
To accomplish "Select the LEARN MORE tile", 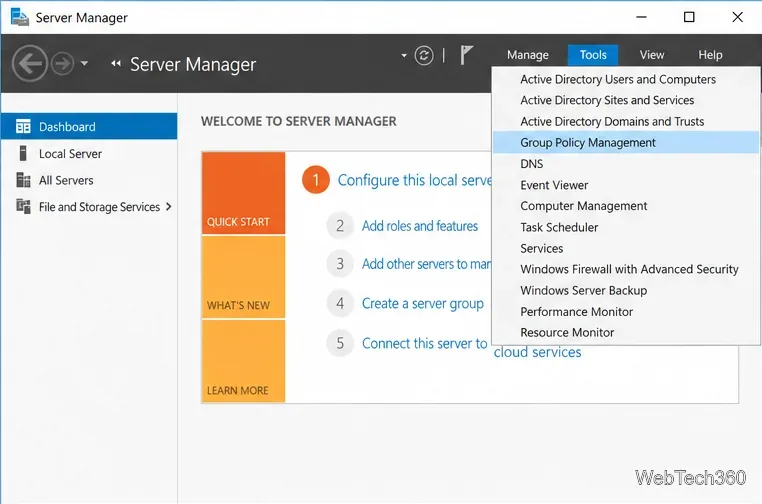I will pyautogui.click(x=243, y=361).
